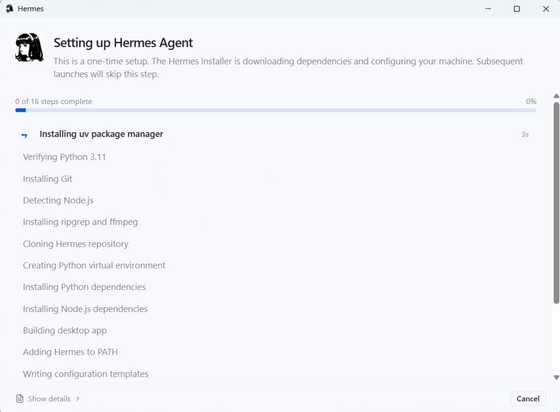The image size is (560, 412).
Task: Minimize the Hermes window
Action: 488,9
